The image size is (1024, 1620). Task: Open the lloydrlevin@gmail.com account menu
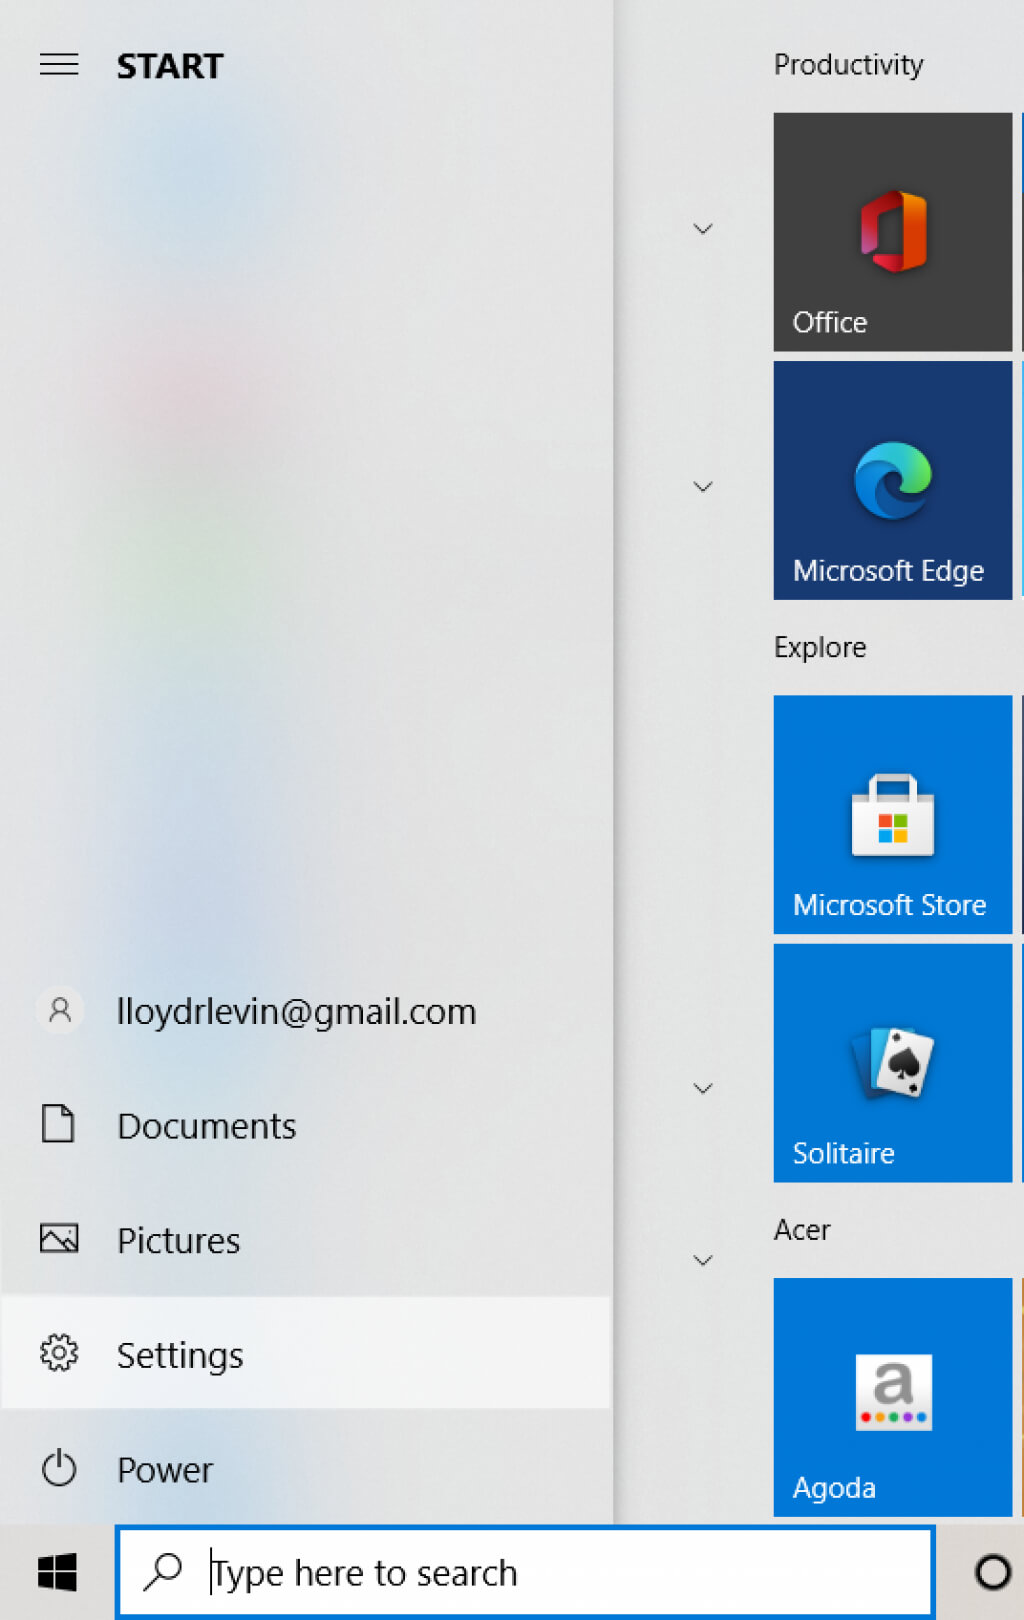[x=295, y=1011]
